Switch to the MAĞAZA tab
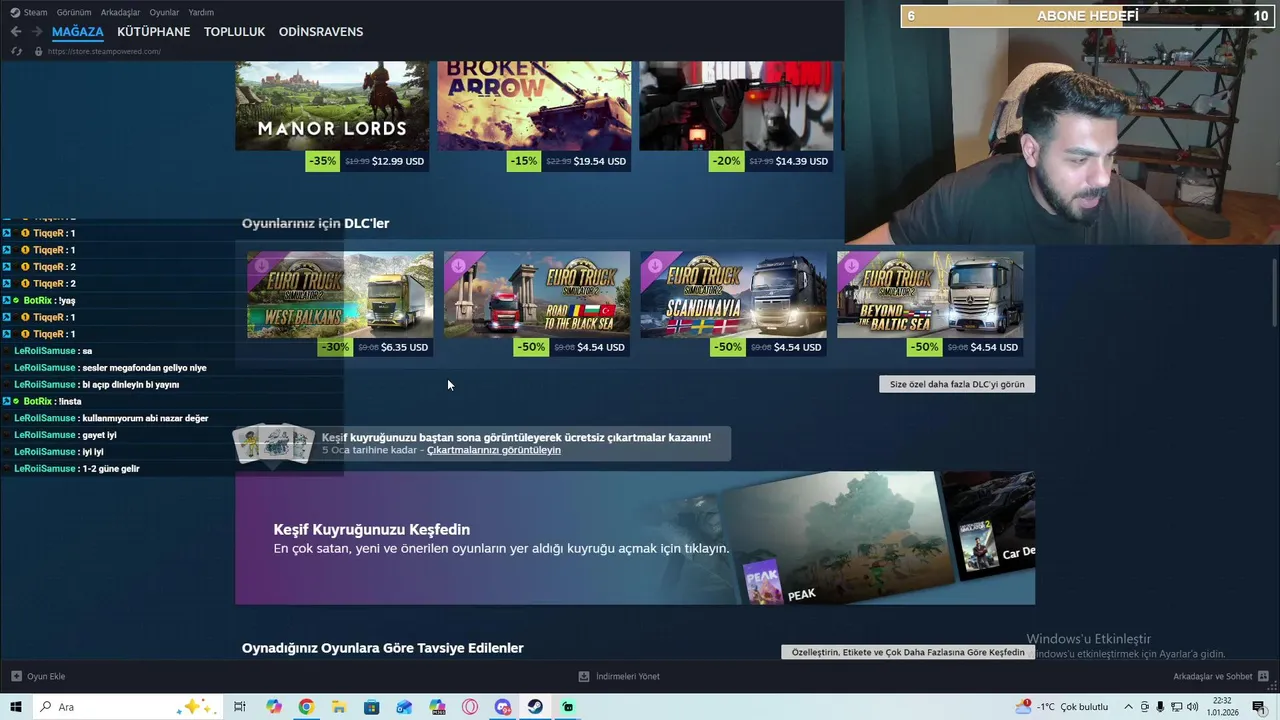The image size is (1280, 720). 78,32
